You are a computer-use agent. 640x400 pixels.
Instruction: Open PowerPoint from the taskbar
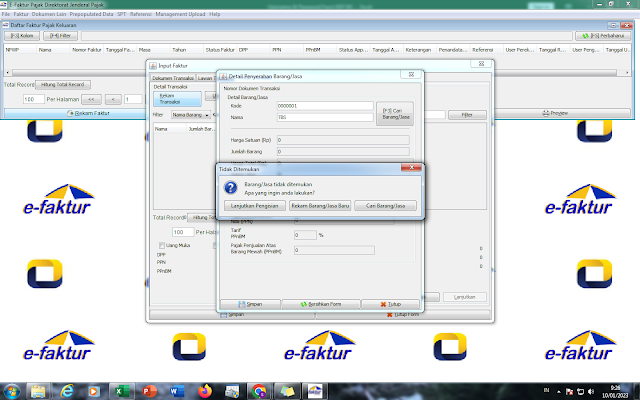(x=149, y=391)
